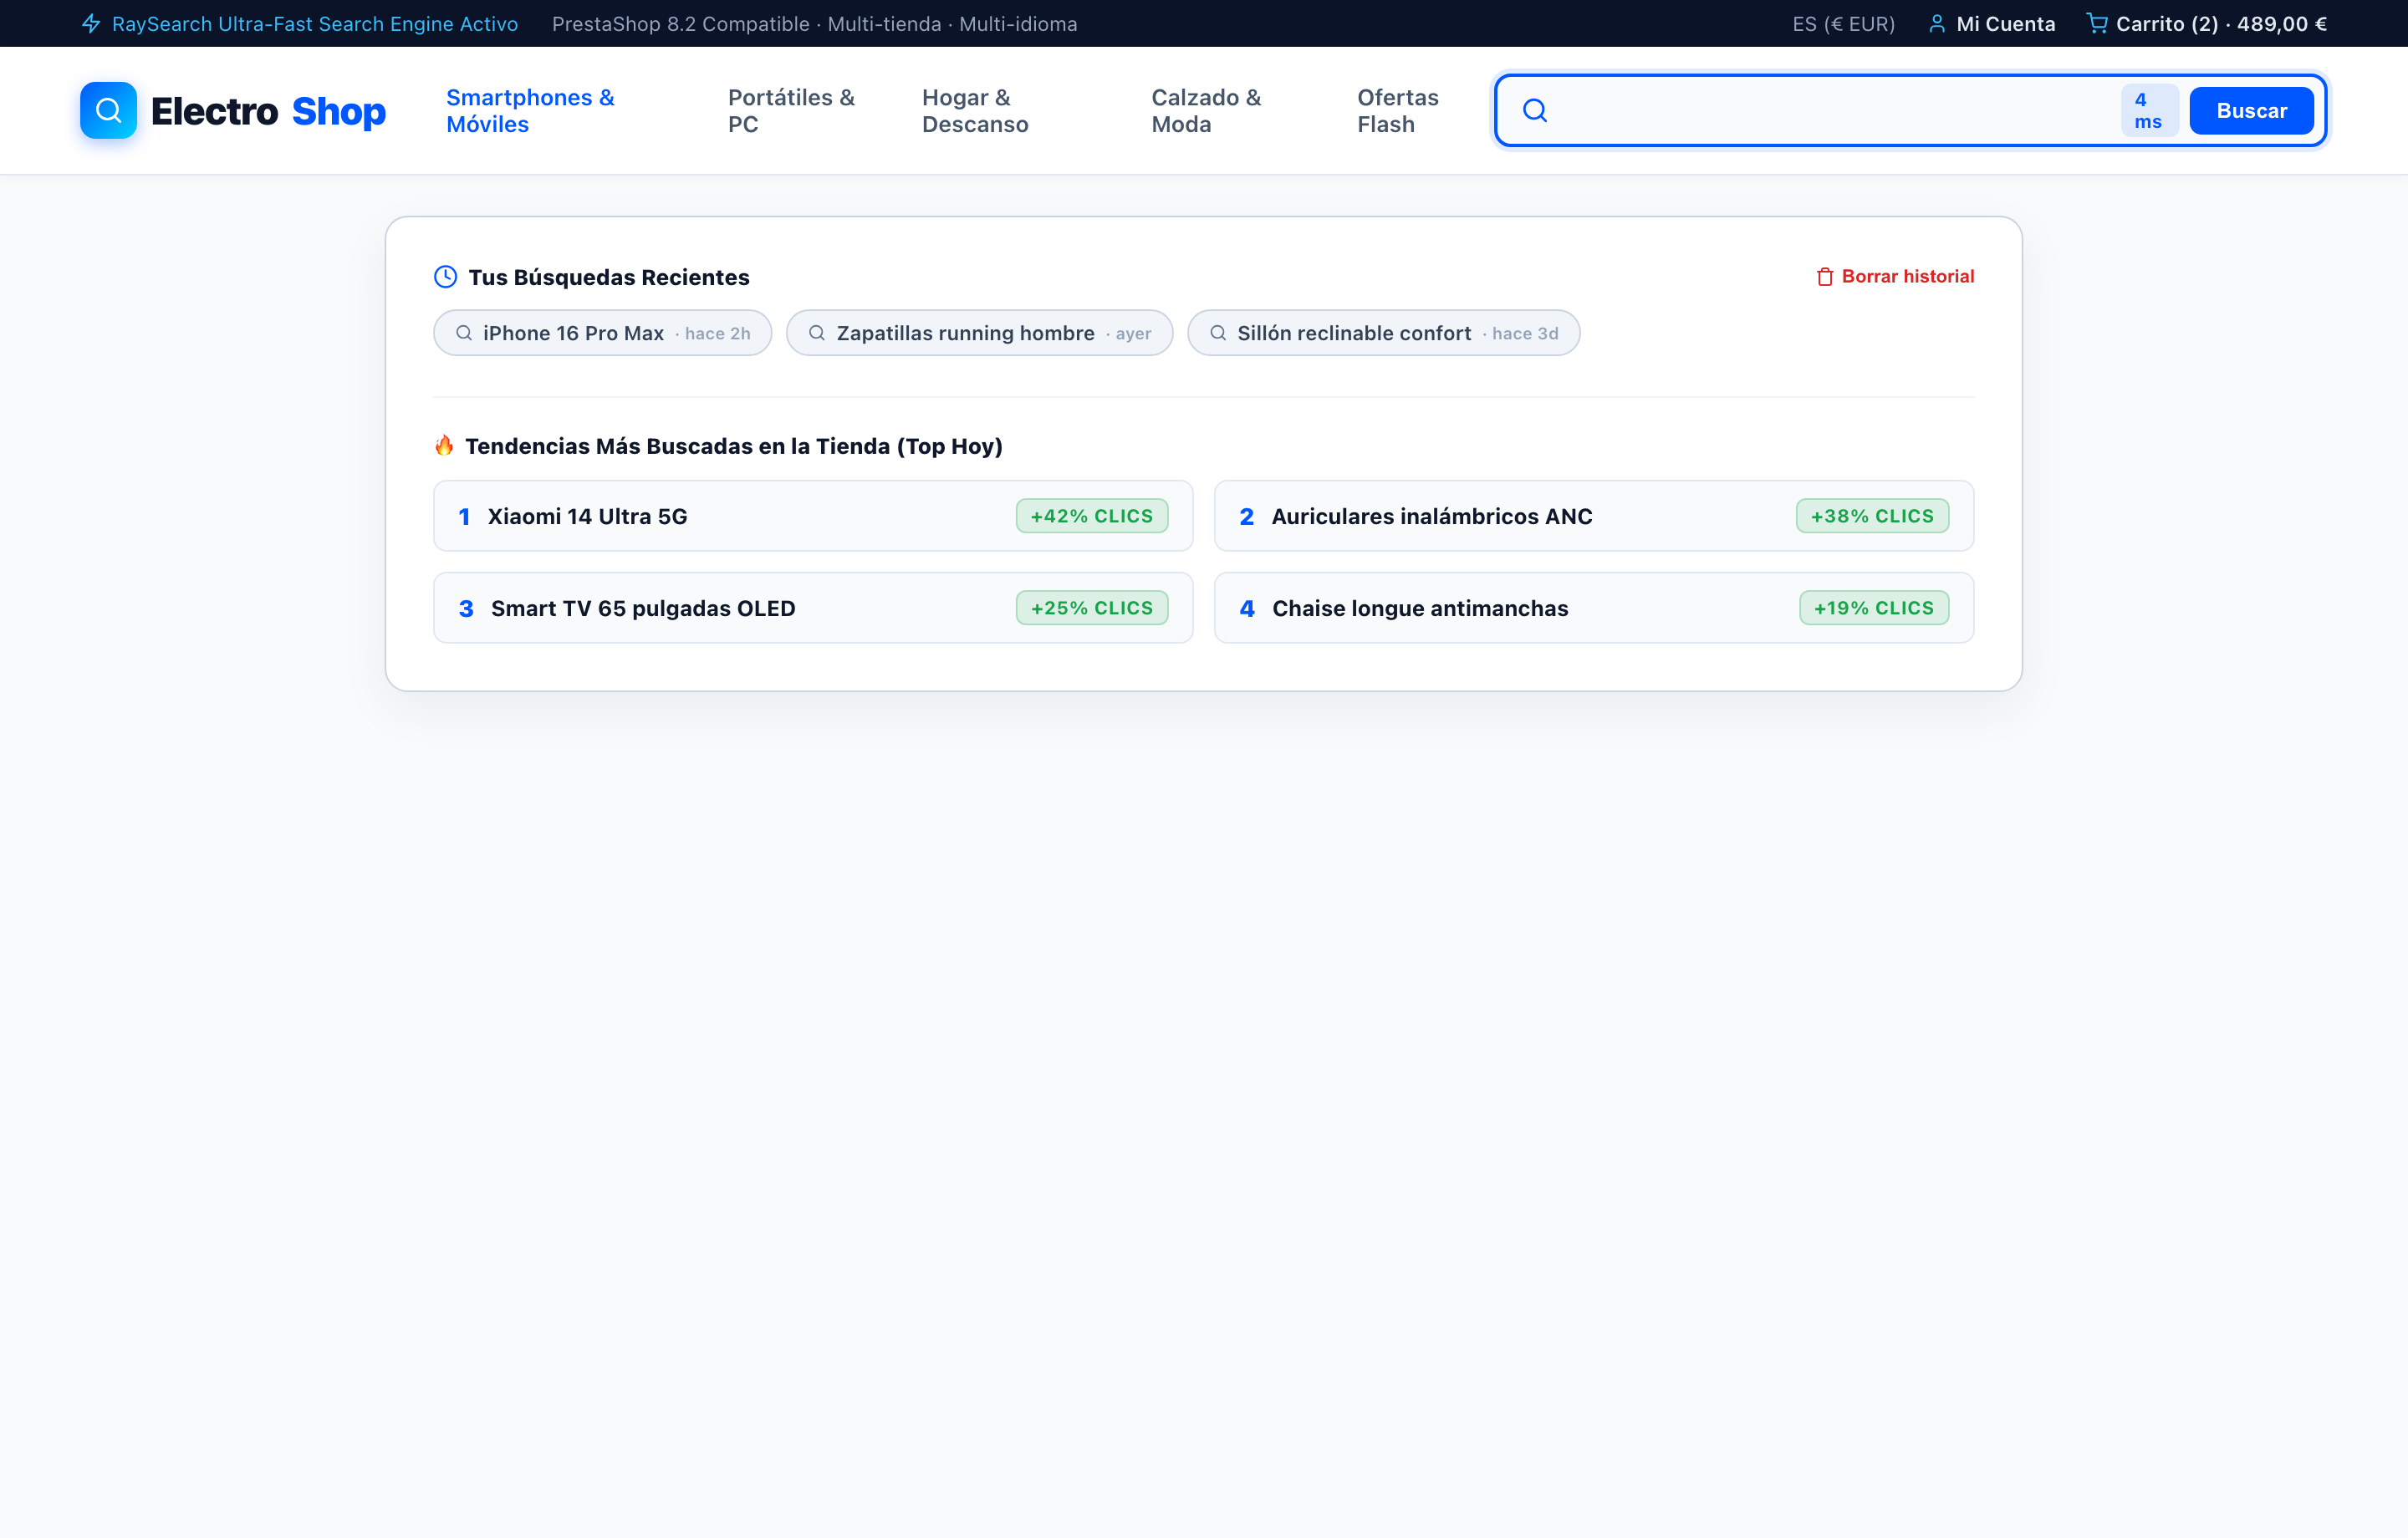Click the +38% CLICS badge
The image size is (2408, 1538).
pos(1872,516)
